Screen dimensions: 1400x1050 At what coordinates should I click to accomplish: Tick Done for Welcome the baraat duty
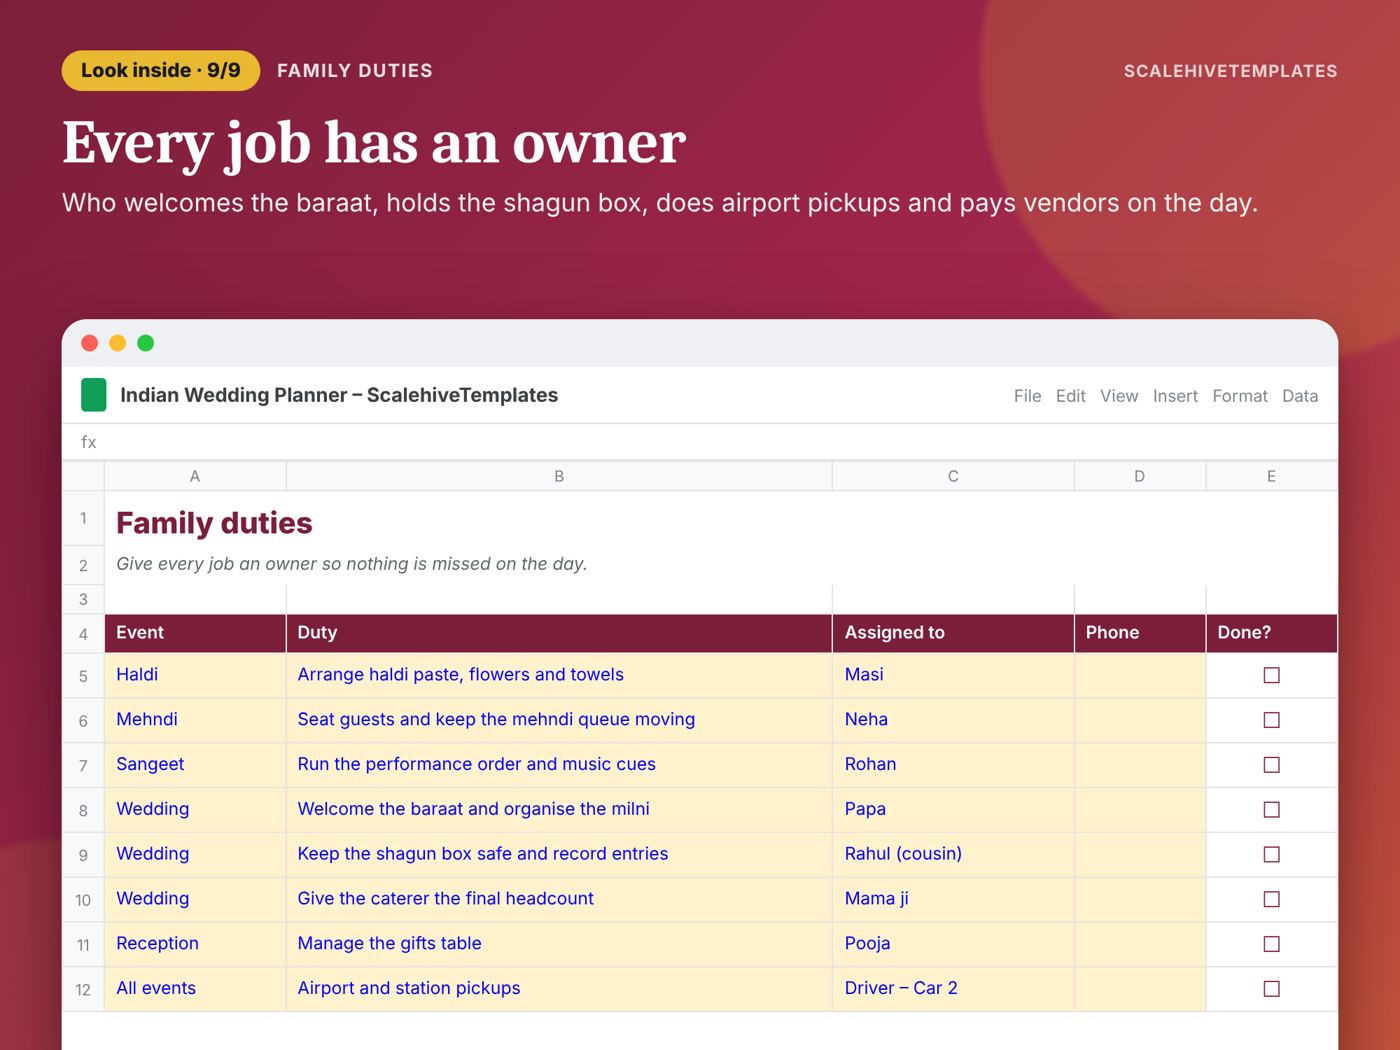point(1272,809)
